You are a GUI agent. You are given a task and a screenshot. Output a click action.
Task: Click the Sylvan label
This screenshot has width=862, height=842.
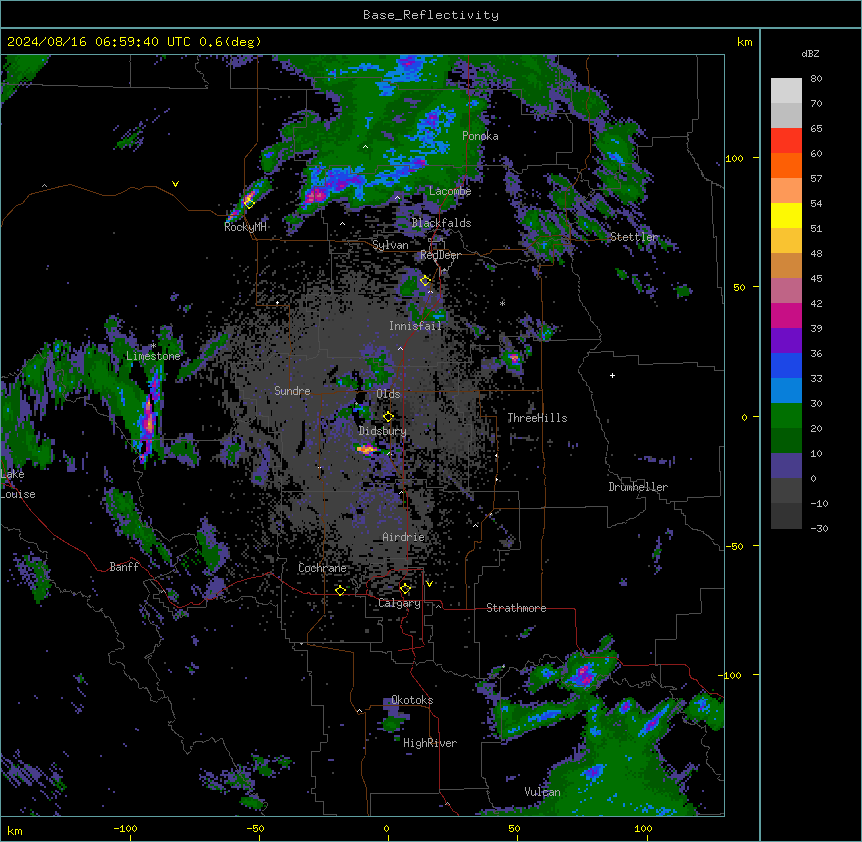click(390, 245)
